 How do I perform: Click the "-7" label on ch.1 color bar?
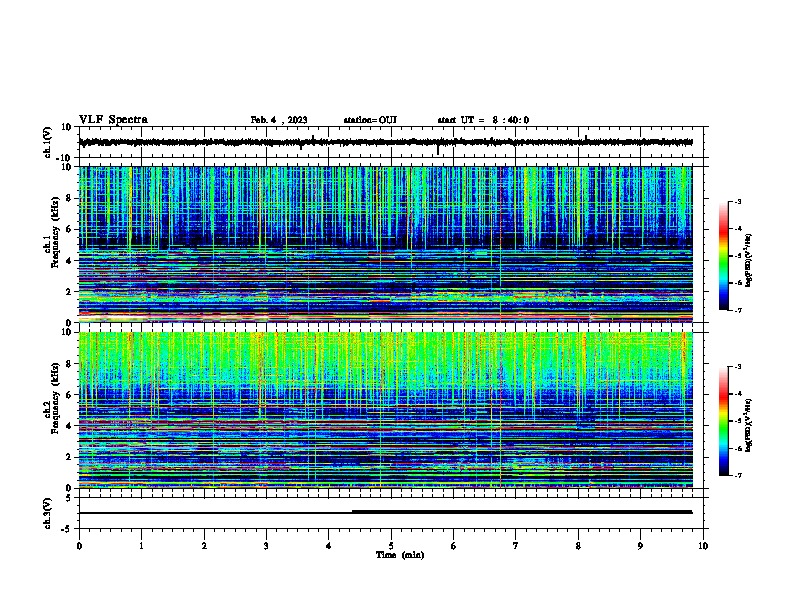738,311
